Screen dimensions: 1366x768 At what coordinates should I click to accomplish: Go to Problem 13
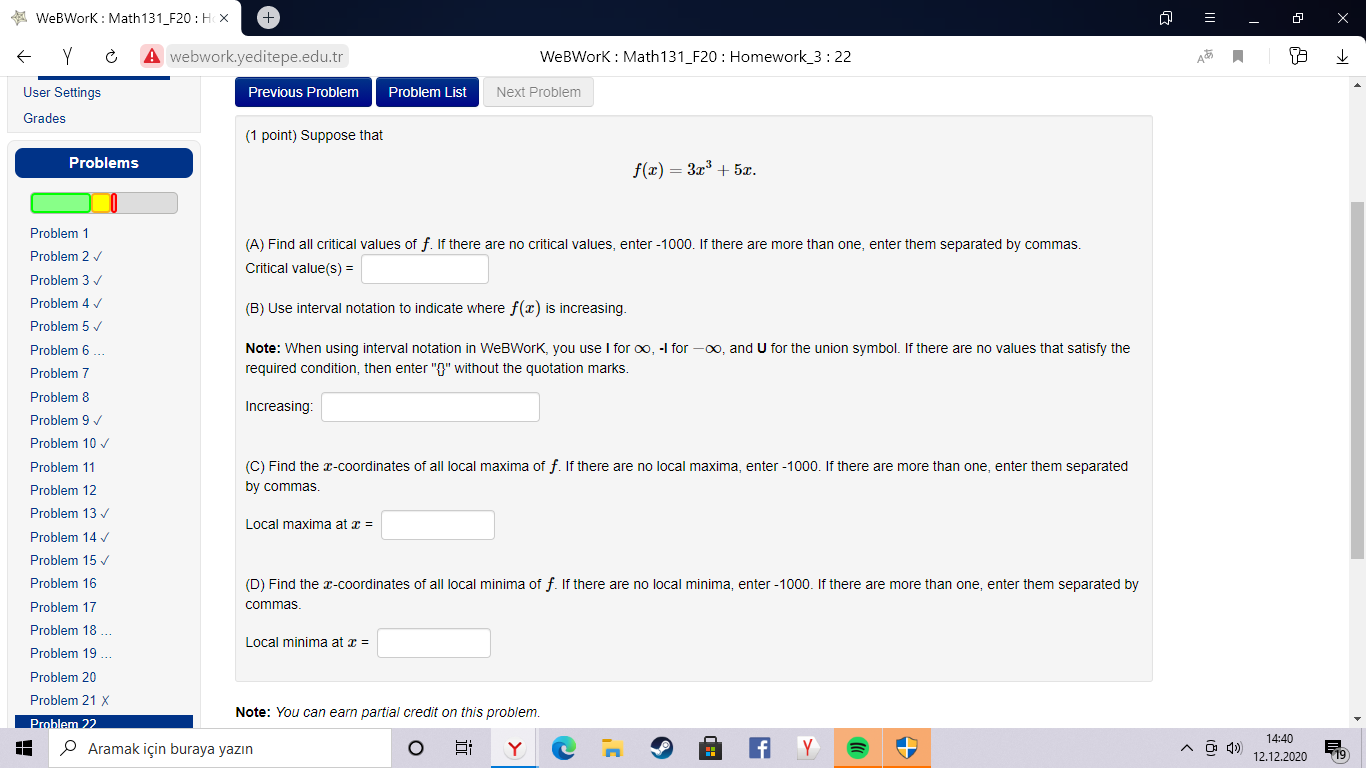[70, 513]
